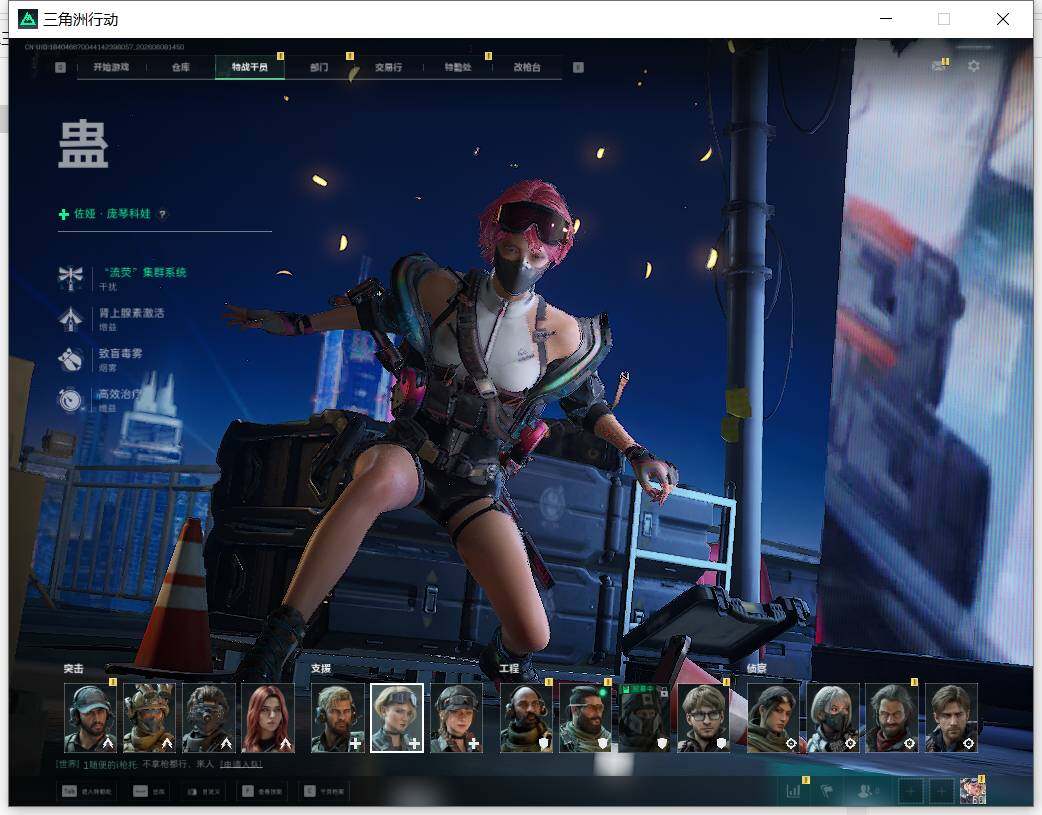The width and height of the screenshot is (1042, 815).
Task: Click the next-tab key icon right of 改枪台
Action: (x=578, y=67)
